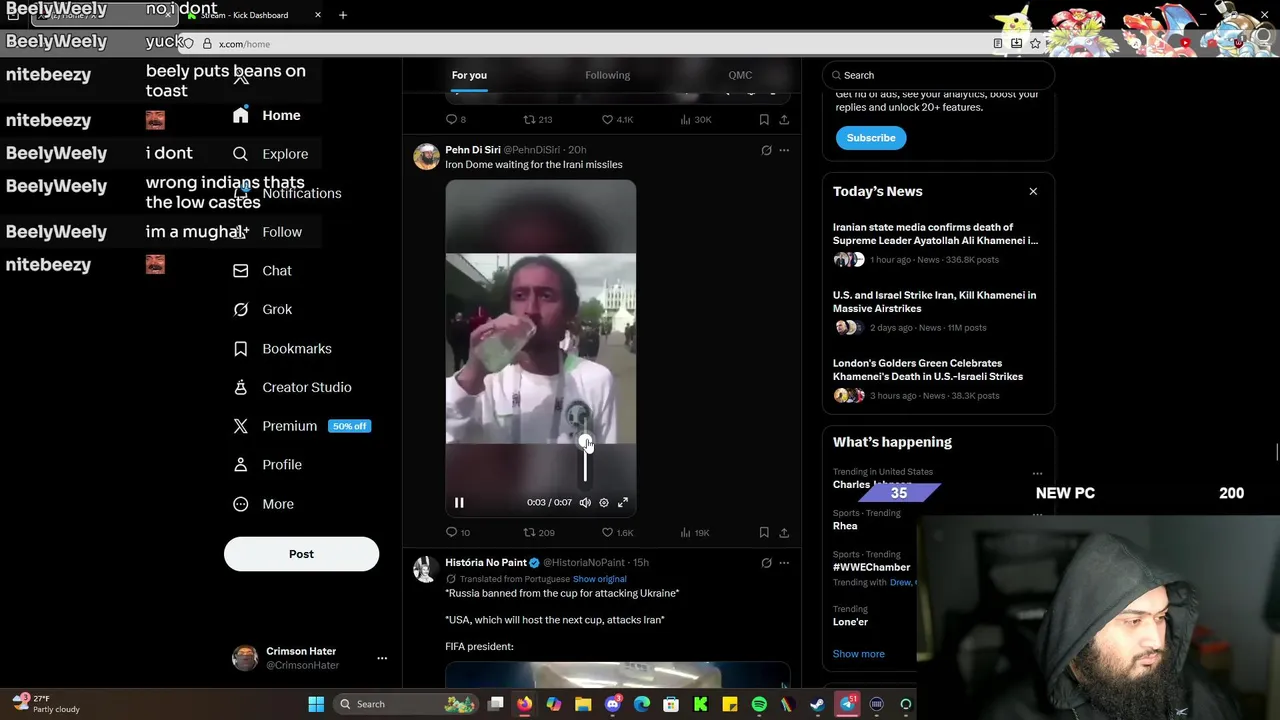This screenshot has width=1280, height=720.
Task: Open Profile from the sidebar
Action: pyautogui.click(x=267, y=465)
